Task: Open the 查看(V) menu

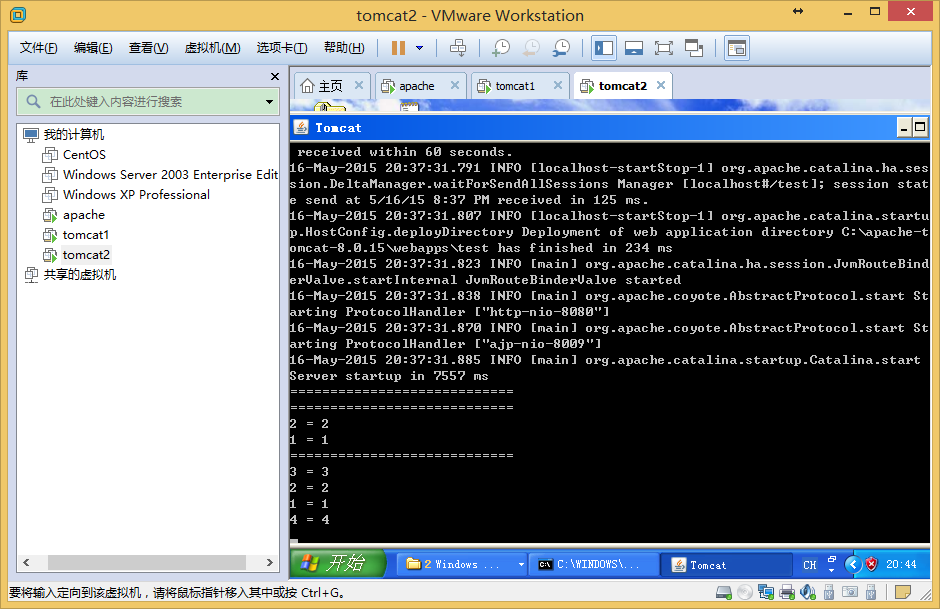Action: [x=148, y=48]
